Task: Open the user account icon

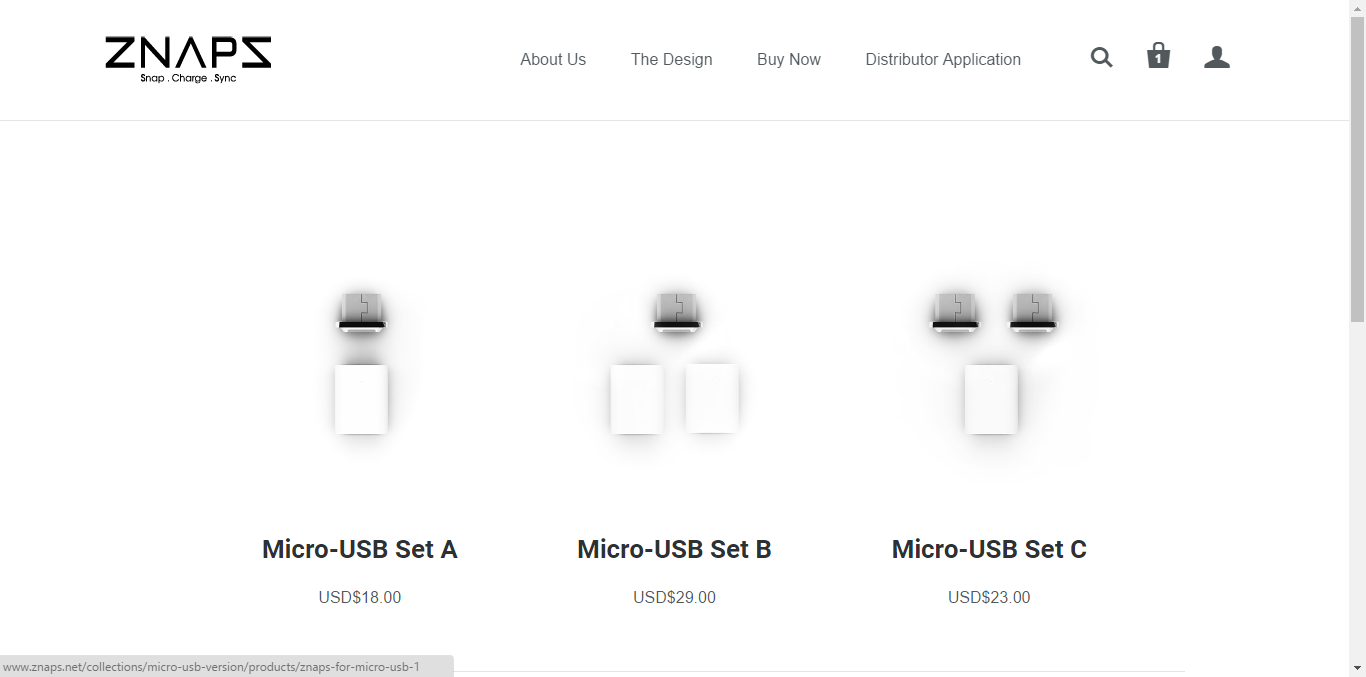Action: click(x=1216, y=58)
